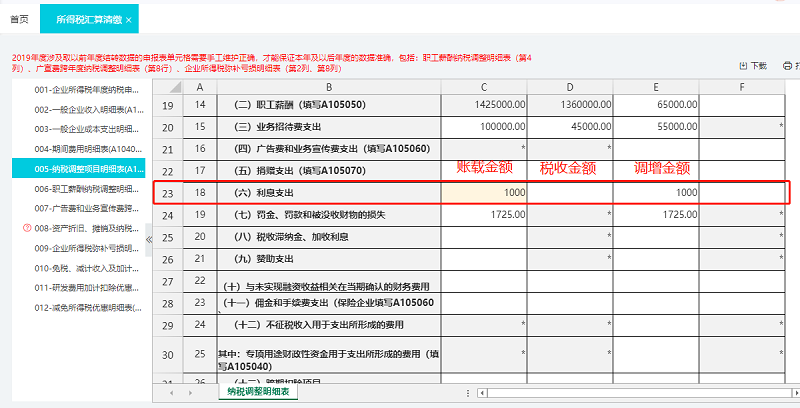
Task: Click sheet tab scroll-left arrow
Action: point(171,393)
